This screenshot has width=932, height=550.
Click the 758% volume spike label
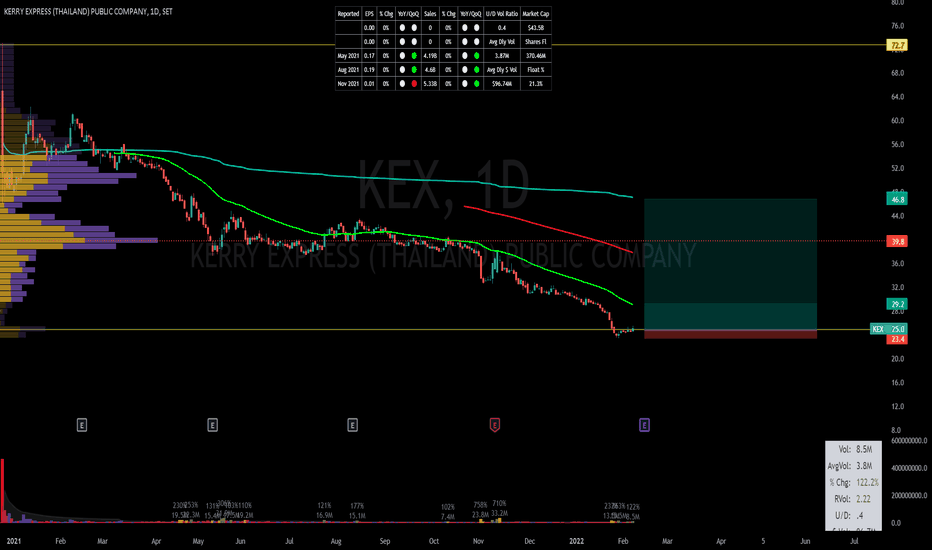(480, 505)
